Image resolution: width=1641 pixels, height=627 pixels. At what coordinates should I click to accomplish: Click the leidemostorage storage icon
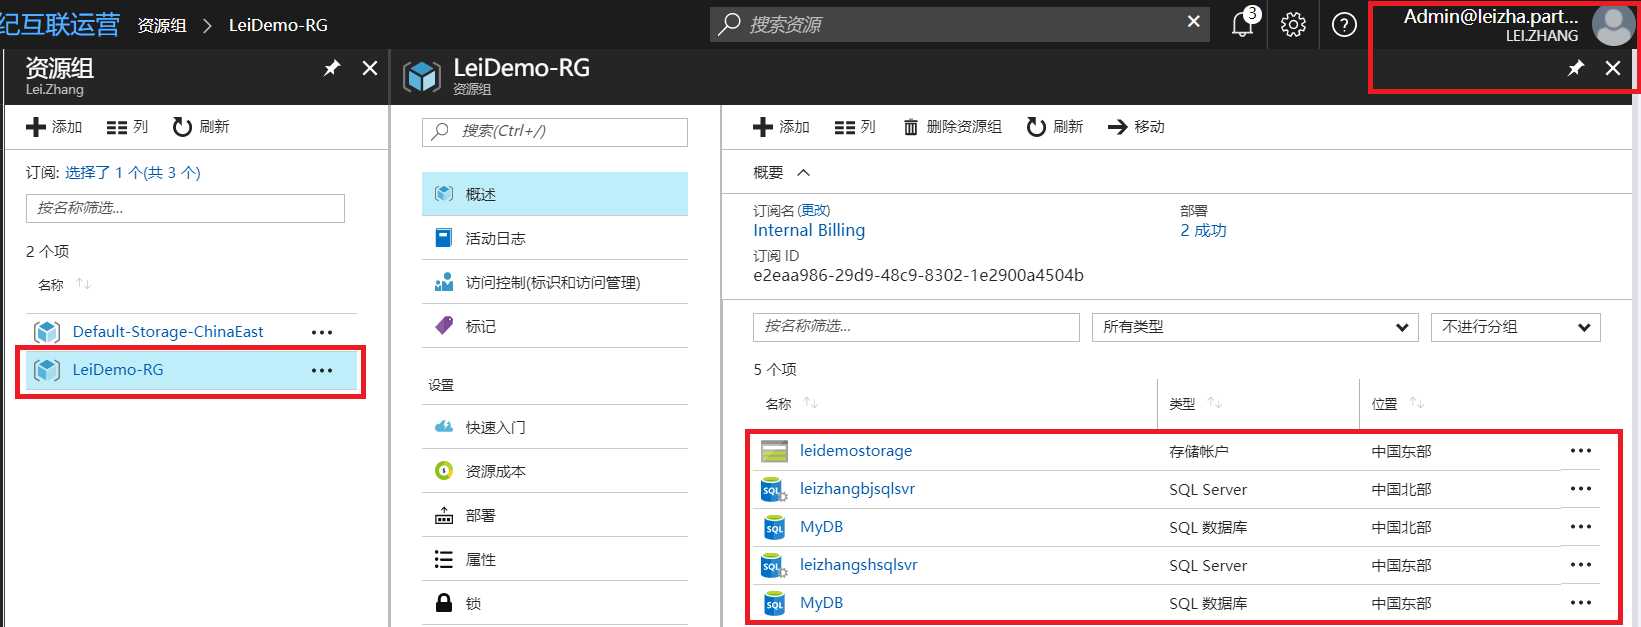coord(774,451)
